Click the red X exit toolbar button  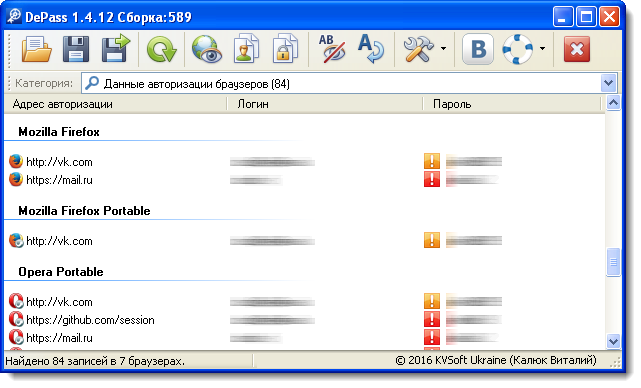(x=576, y=49)
